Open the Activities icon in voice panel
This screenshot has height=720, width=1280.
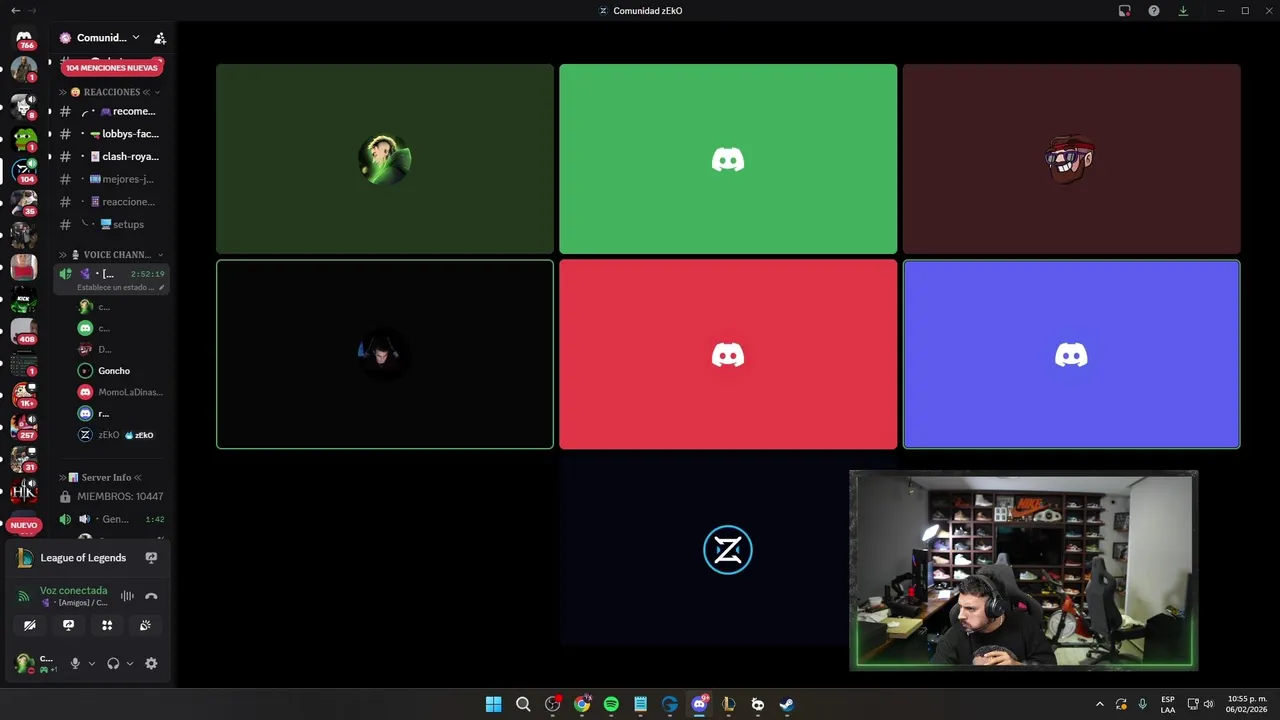(107, 625)
